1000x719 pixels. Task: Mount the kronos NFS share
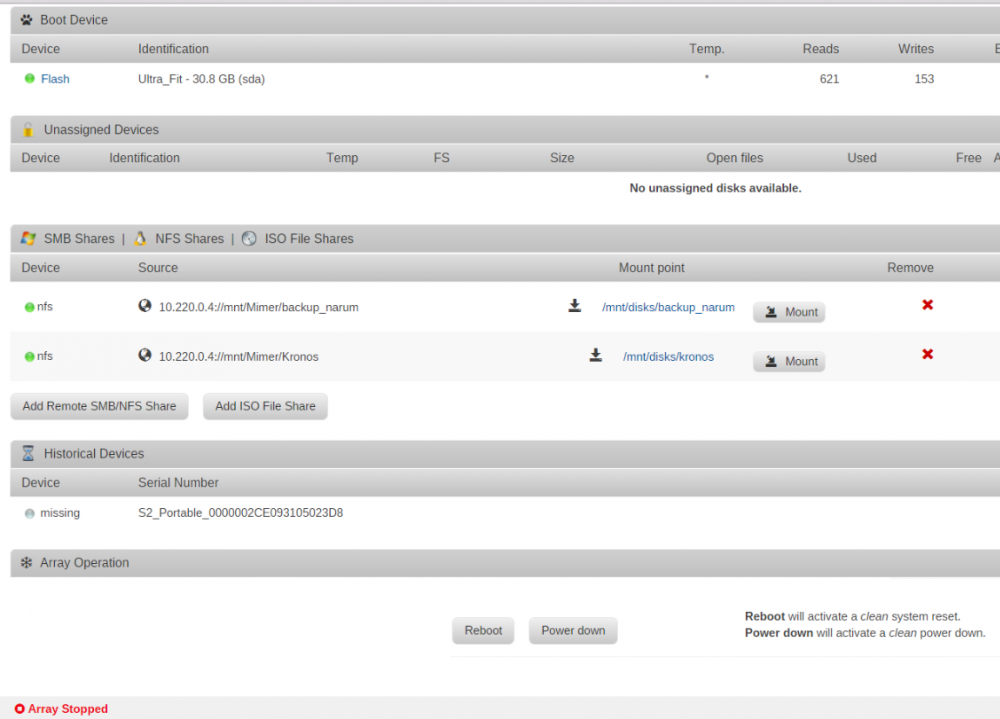point(789,361)
